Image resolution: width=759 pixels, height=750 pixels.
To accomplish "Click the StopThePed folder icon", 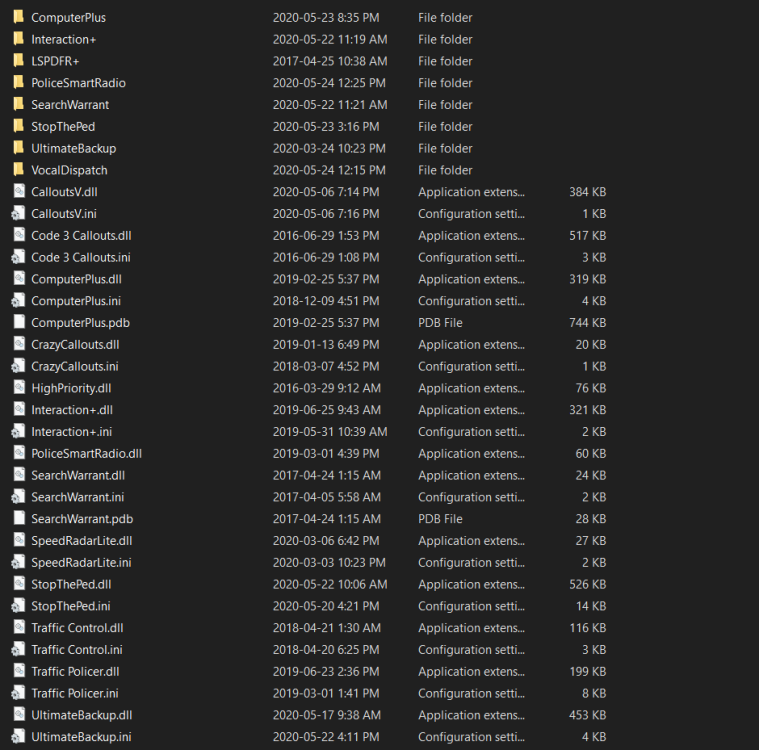I will coord(18,126).
